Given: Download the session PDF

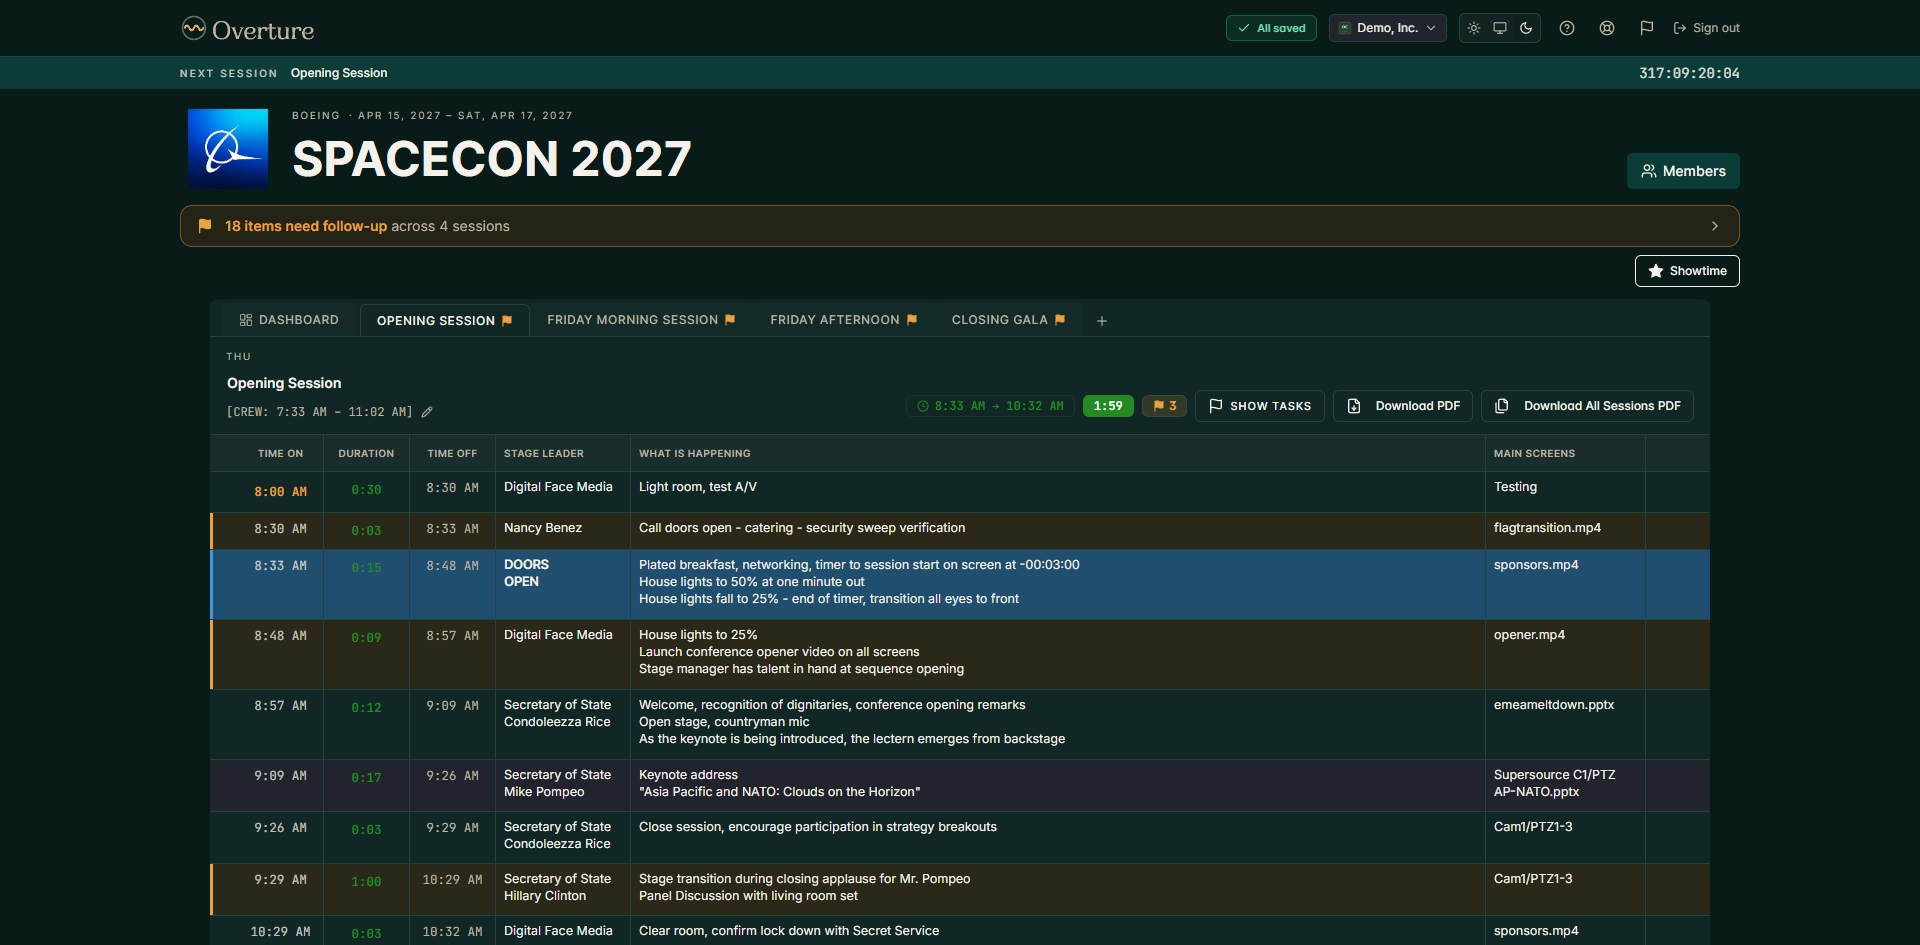Looking at the screenshot, I should 1403,406.
